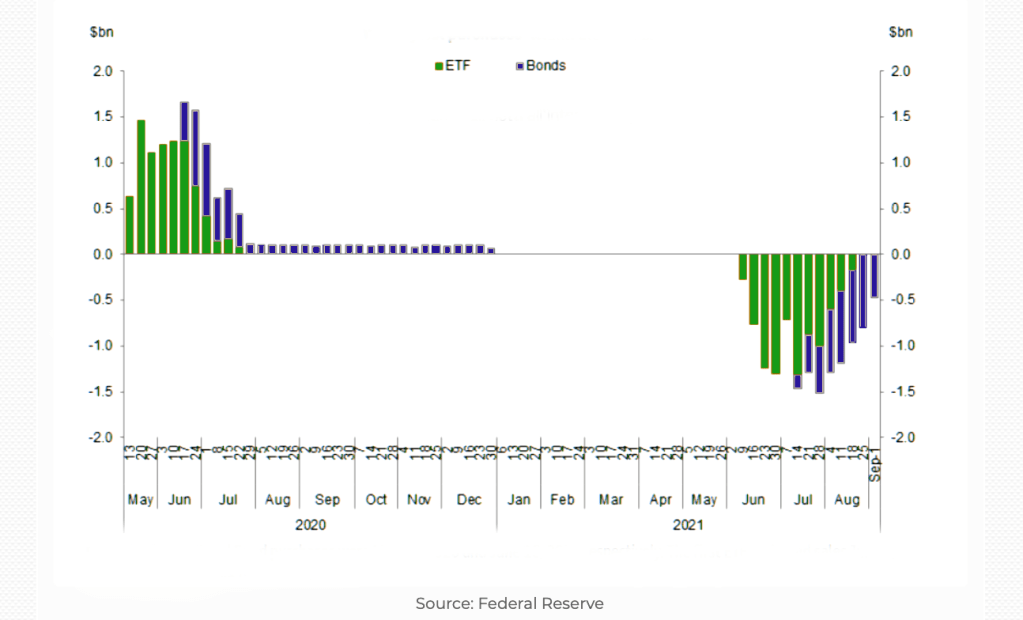Click the last blue bar at Sep-1
This screenshot has height=620, width=1023.
874,275
